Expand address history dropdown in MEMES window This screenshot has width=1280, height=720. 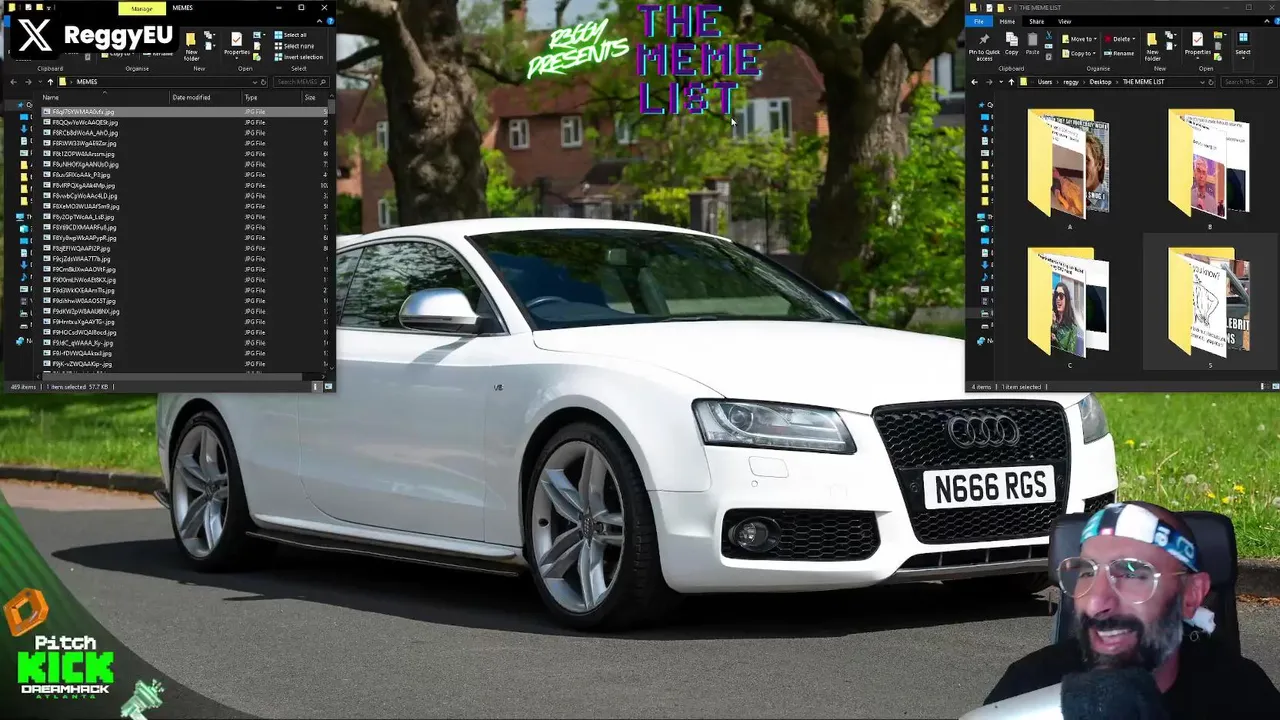click(x=254, y=82)
